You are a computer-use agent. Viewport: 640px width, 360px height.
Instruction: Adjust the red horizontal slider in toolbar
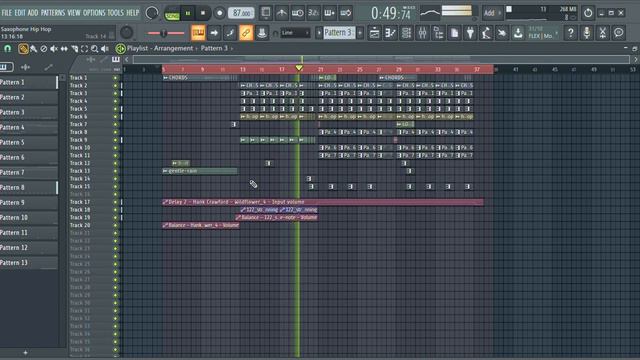pyautogui.click(x=166, y=33)
